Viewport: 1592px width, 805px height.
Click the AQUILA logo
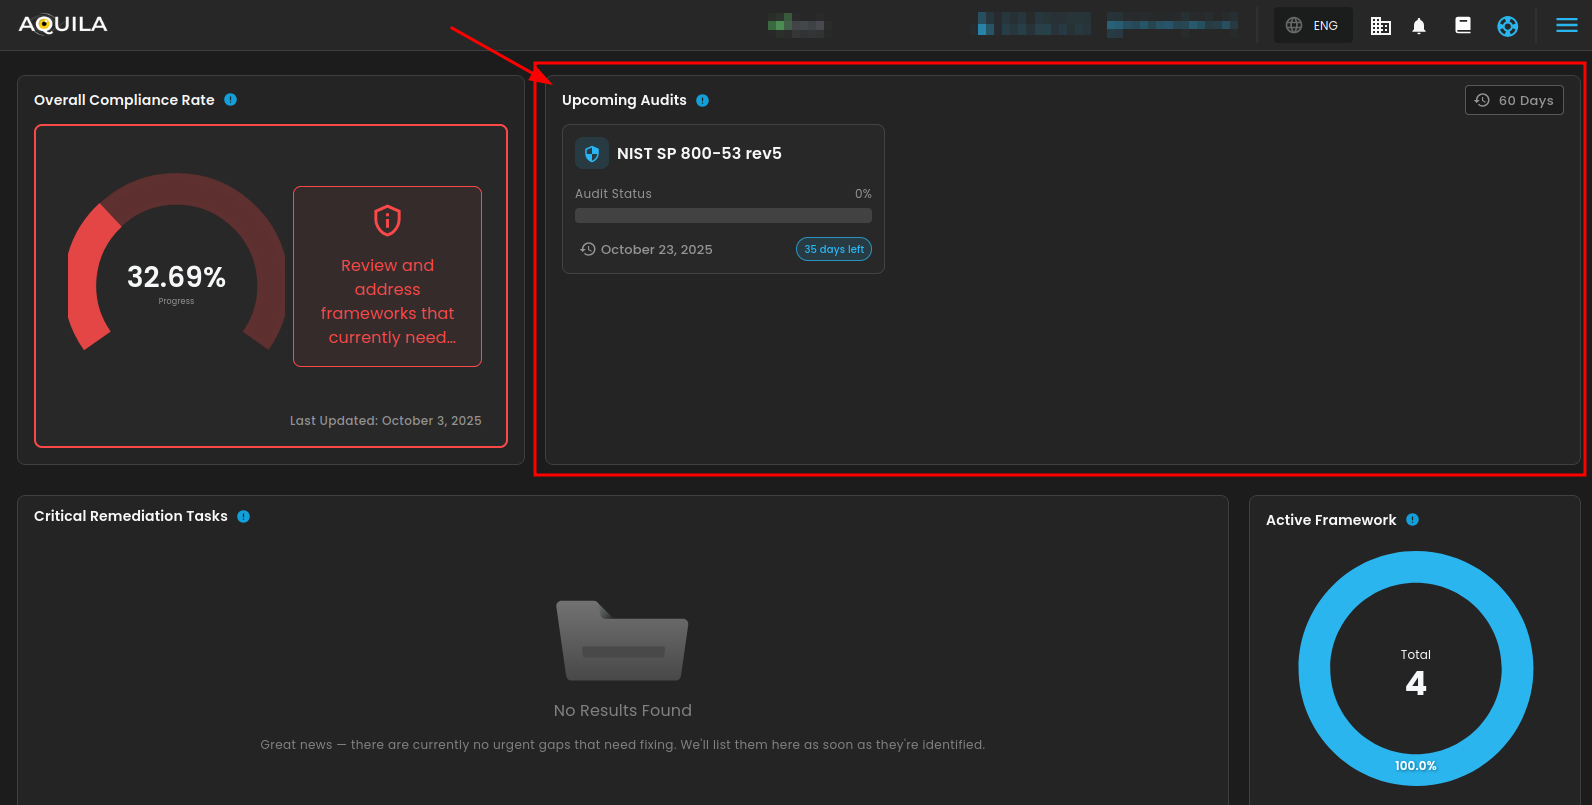coord(63,25)
